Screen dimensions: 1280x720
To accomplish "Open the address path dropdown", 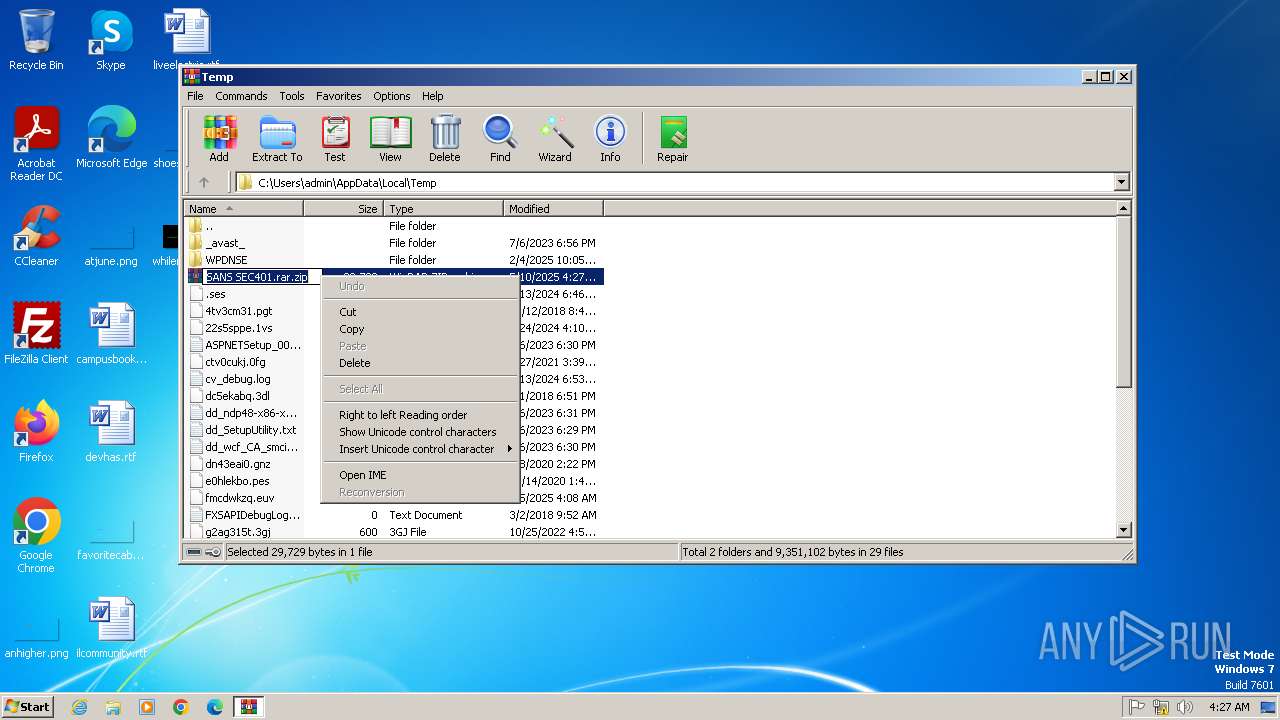I will tap(1121, 182).
